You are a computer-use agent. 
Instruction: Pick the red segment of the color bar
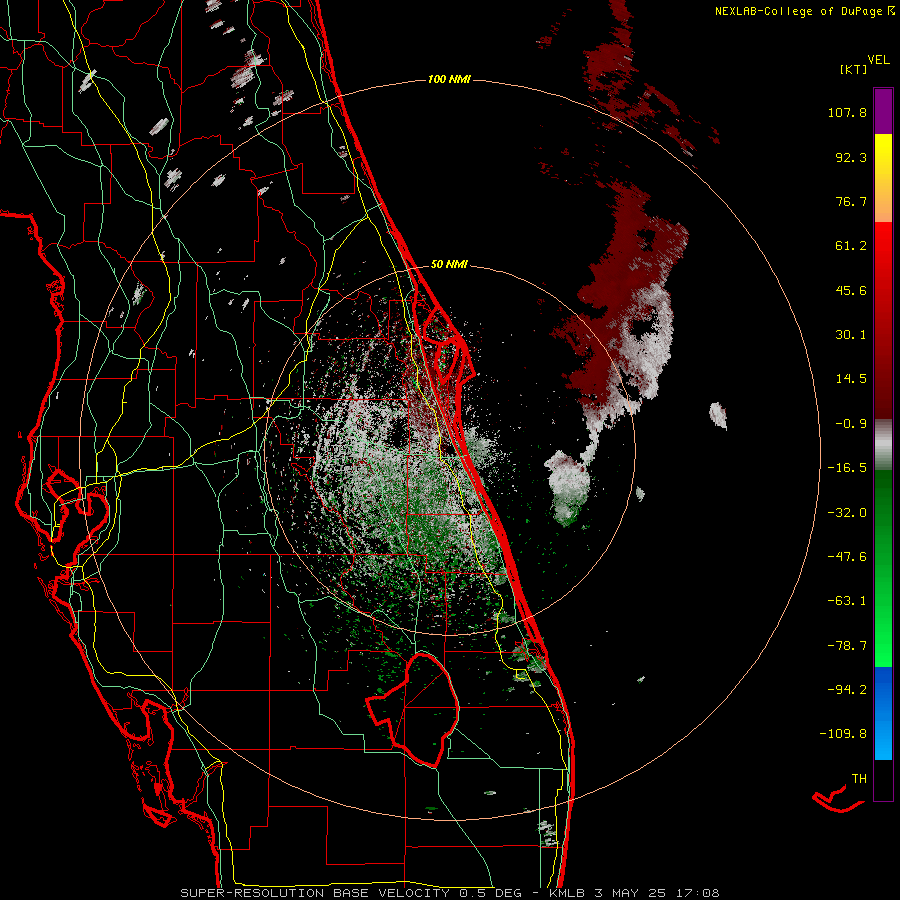pyautogui.click(x=883, y=320)
